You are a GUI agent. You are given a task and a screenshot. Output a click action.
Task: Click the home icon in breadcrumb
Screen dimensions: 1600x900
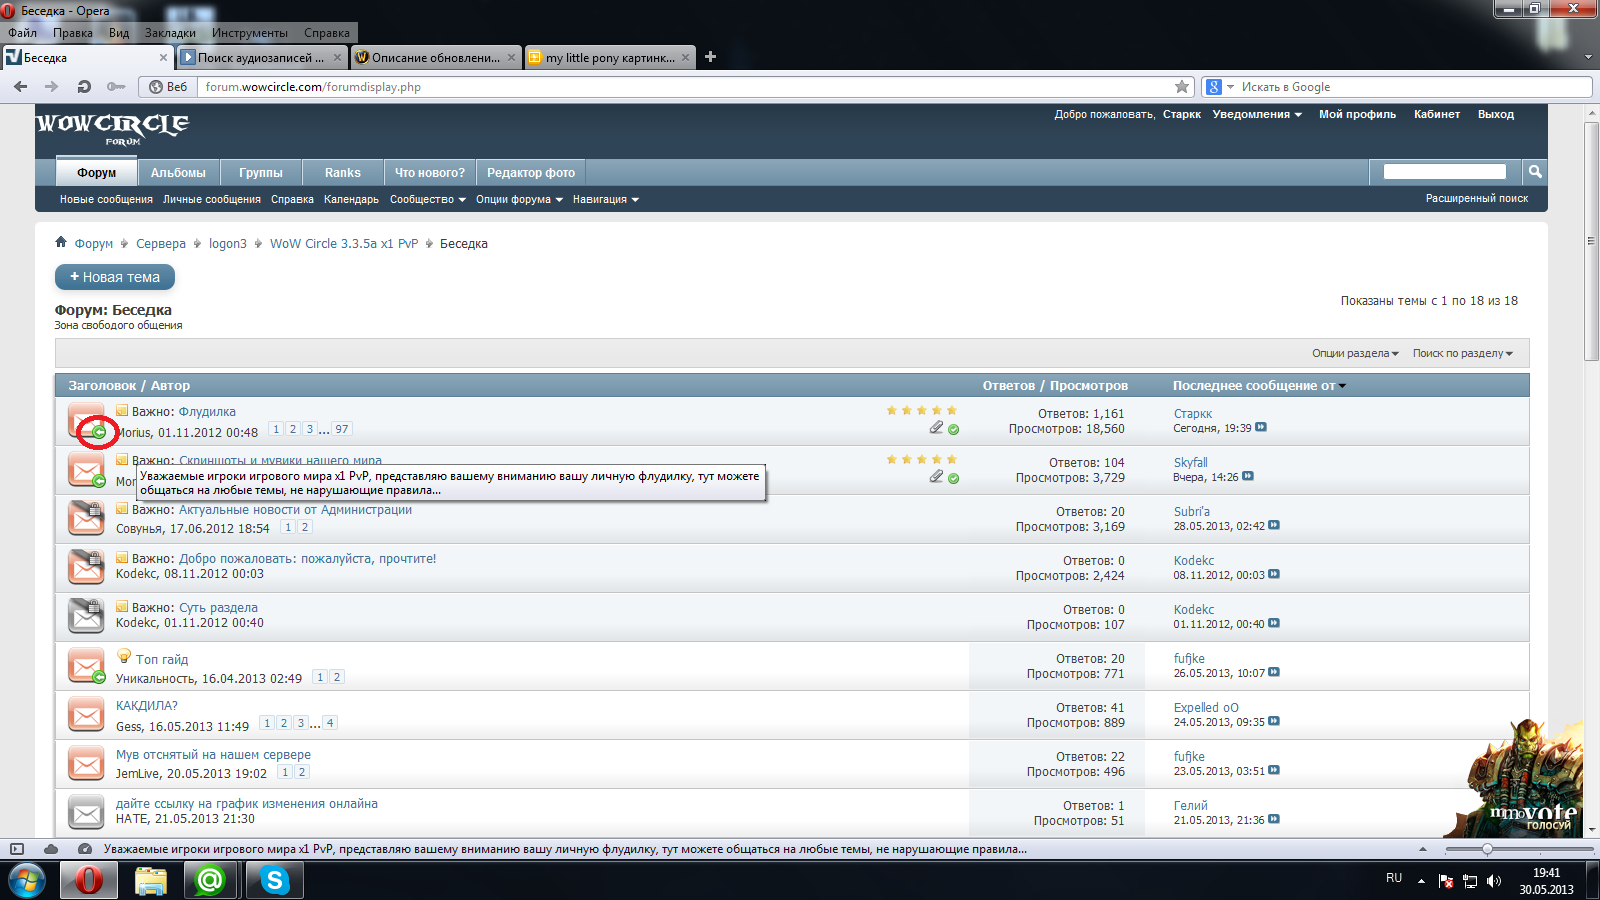click(x=61, y=242)
